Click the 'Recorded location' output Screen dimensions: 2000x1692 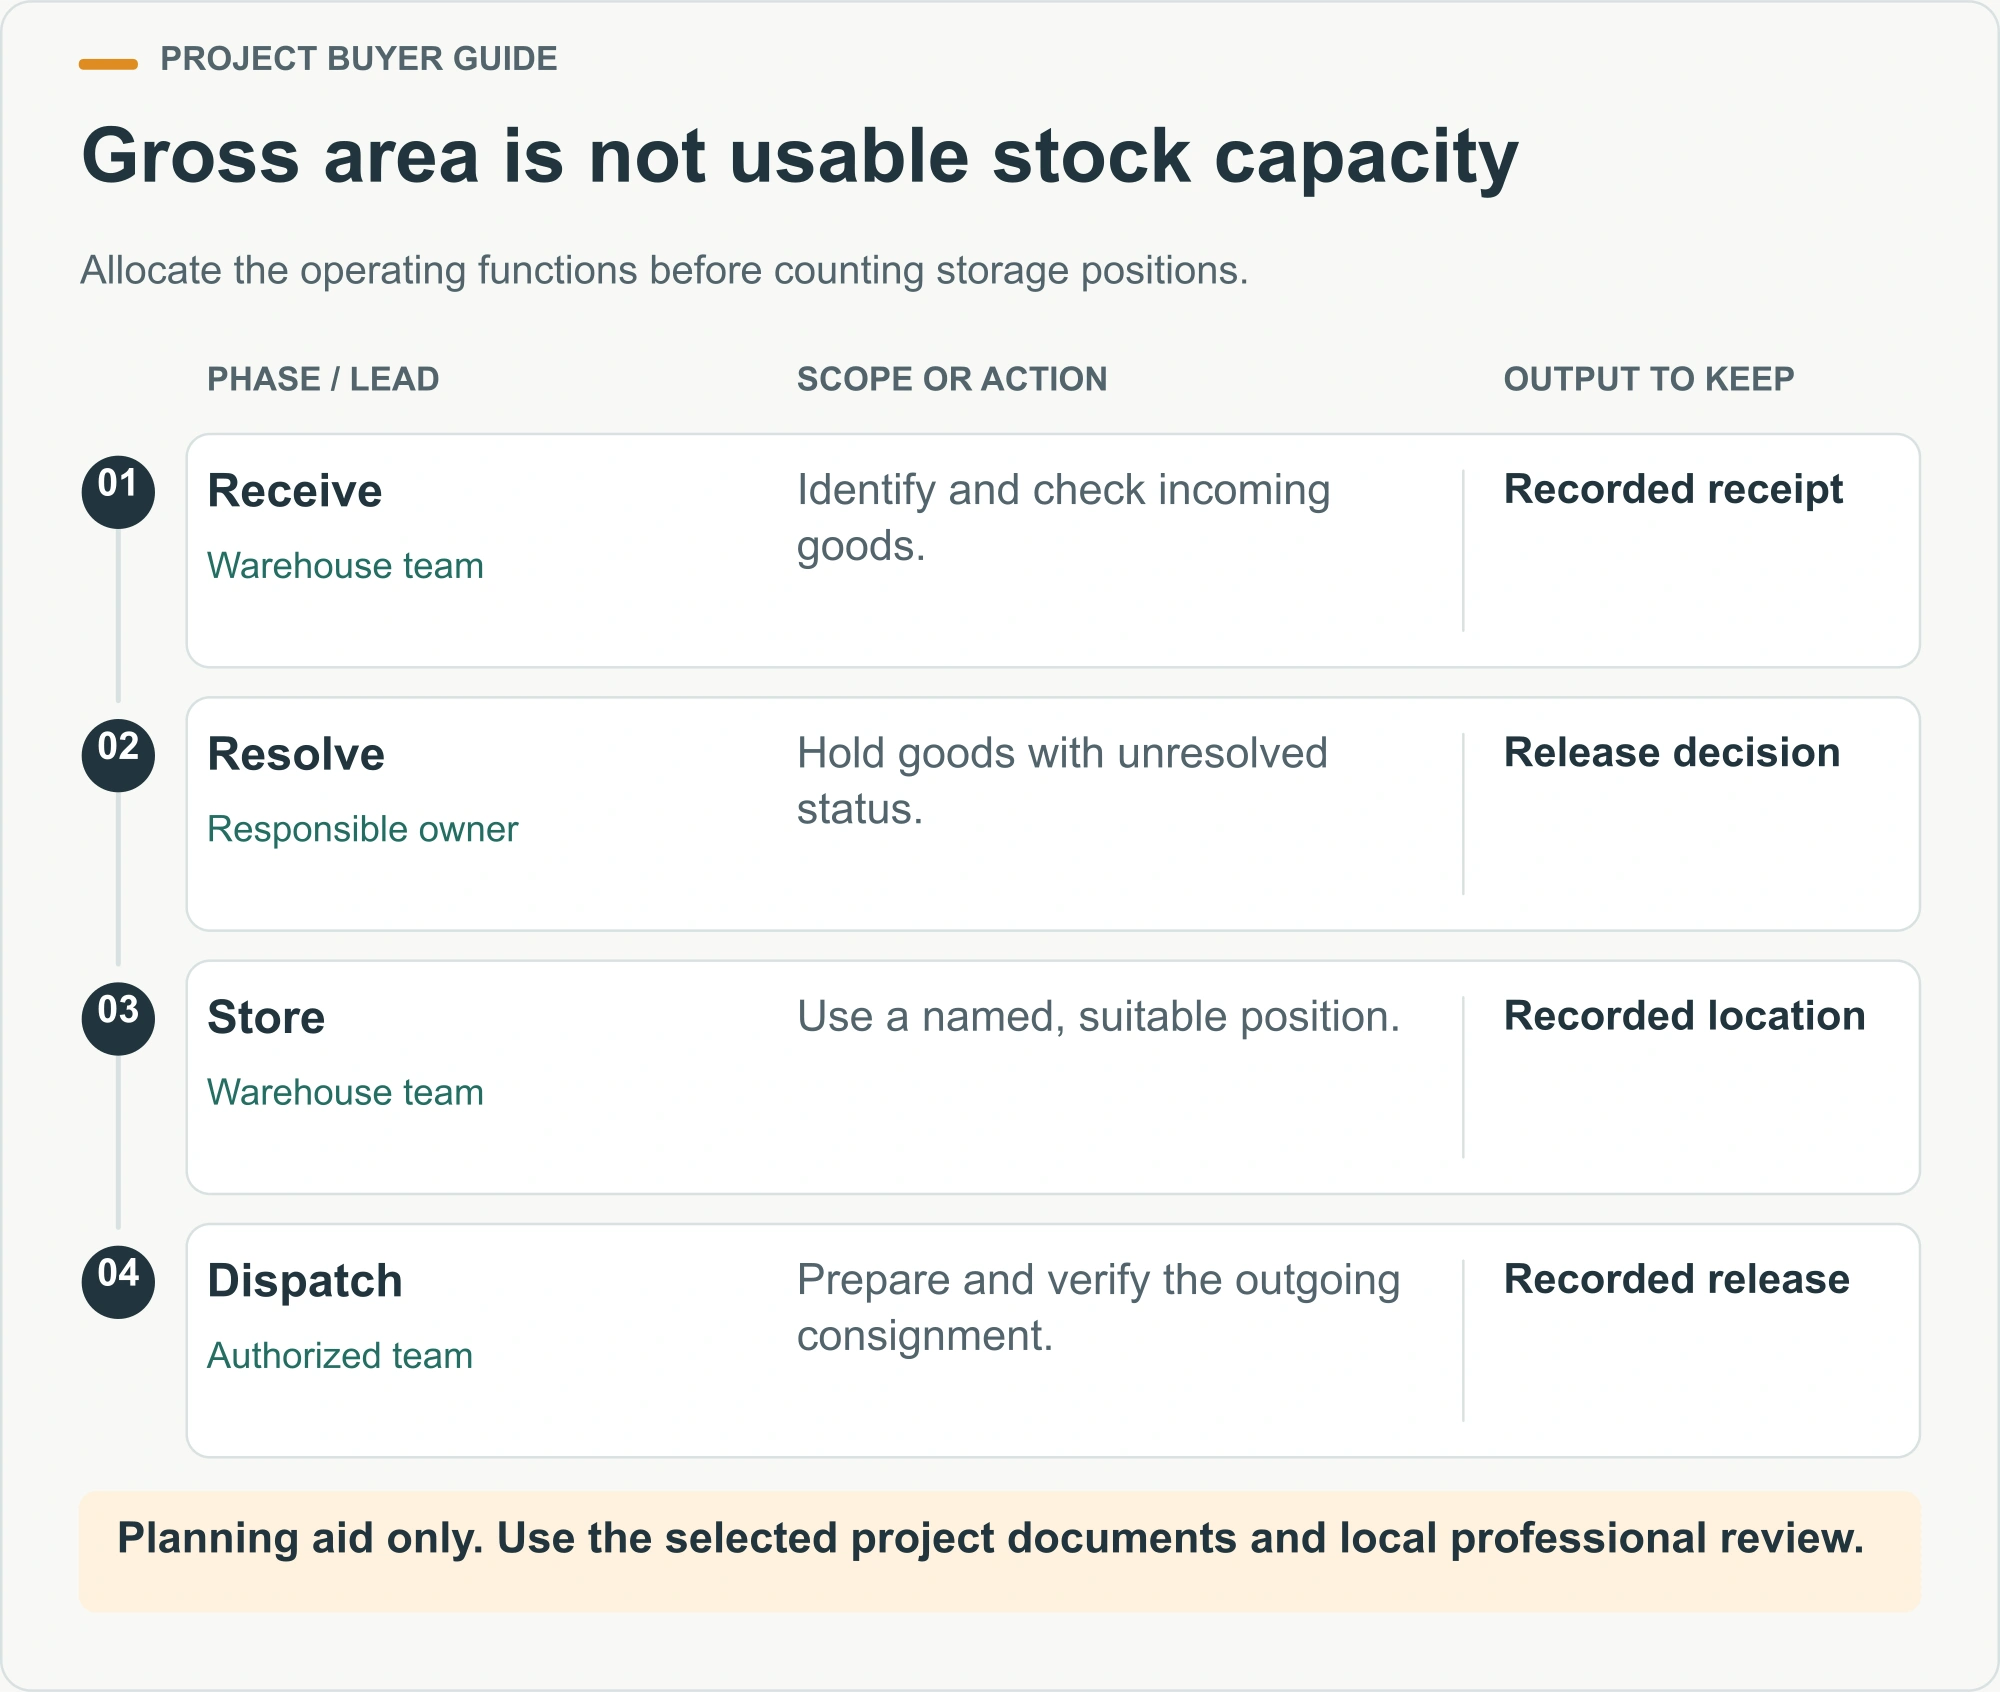(1685, 1015)
